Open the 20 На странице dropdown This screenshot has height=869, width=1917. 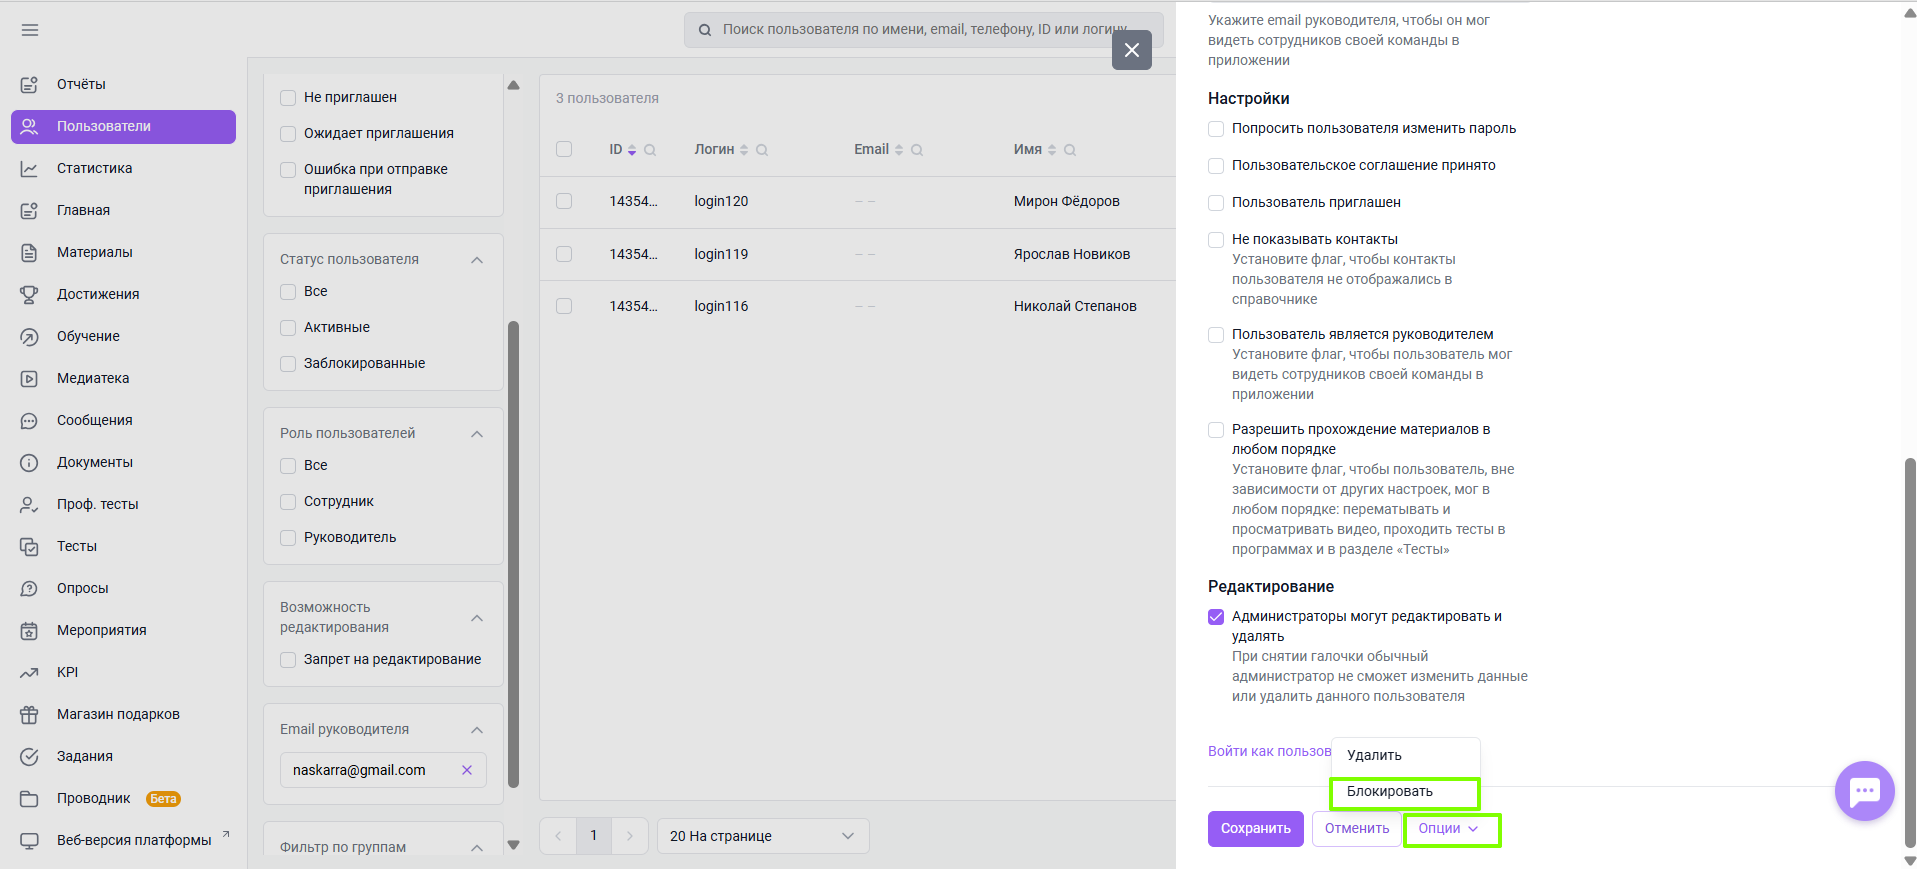coord(763,836)
